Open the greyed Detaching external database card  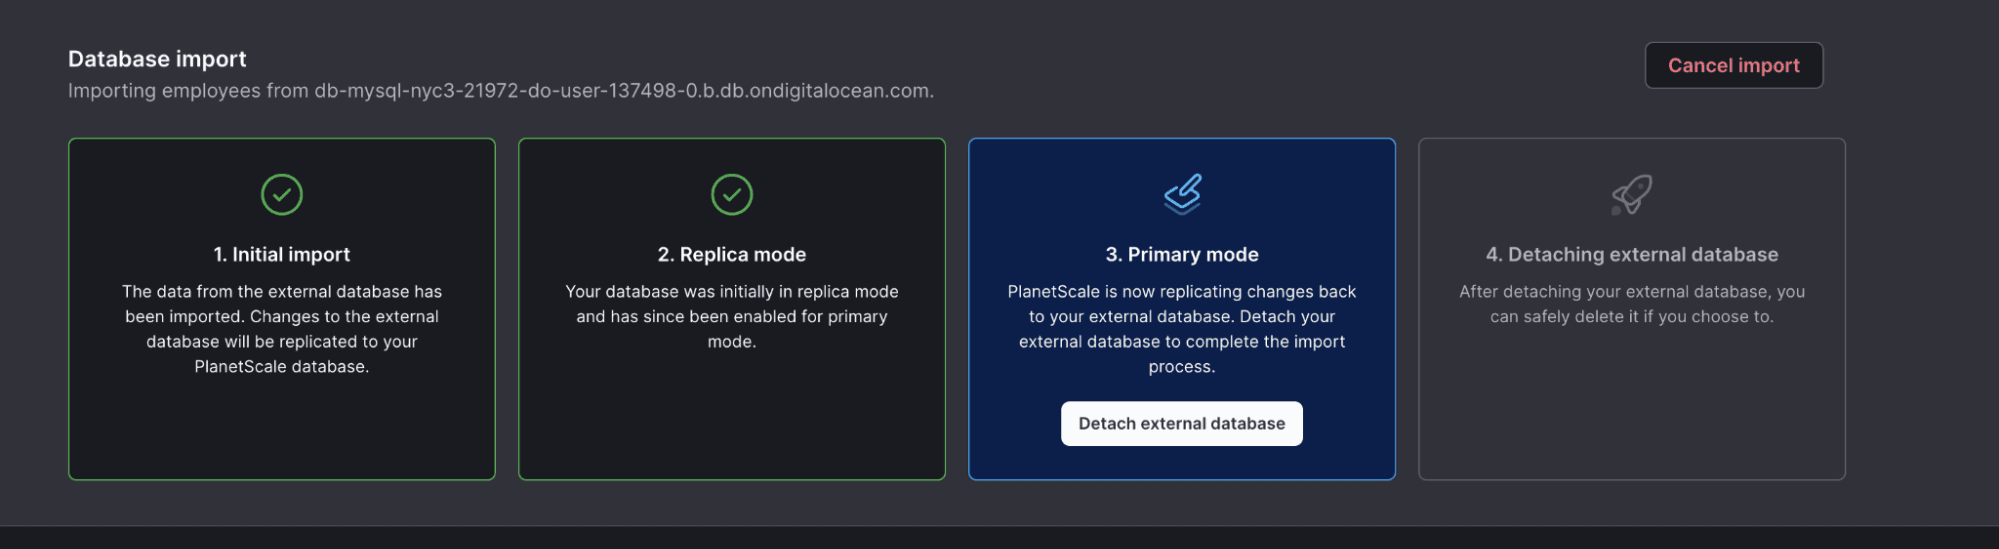[x=1632, y=309]
